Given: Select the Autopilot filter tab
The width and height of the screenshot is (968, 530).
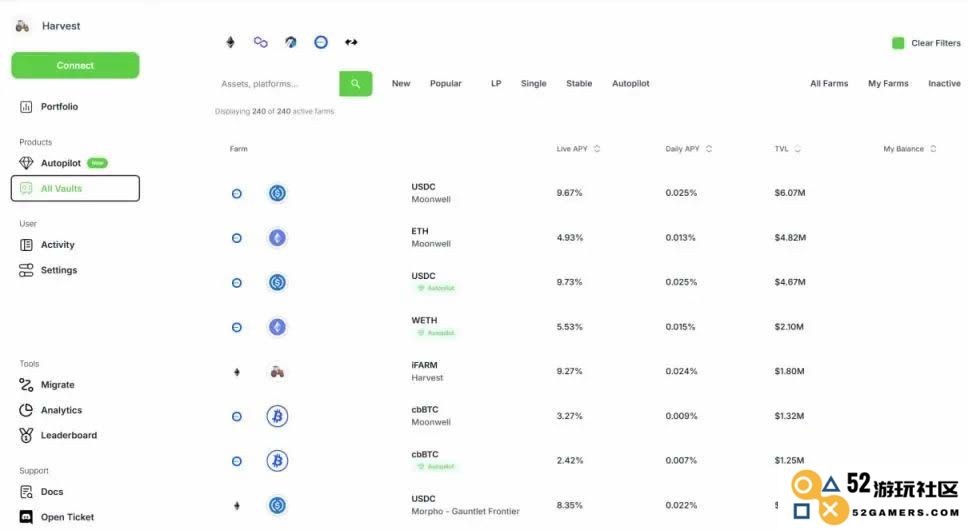Looking at the screenshot, I should tap(630, 83).
